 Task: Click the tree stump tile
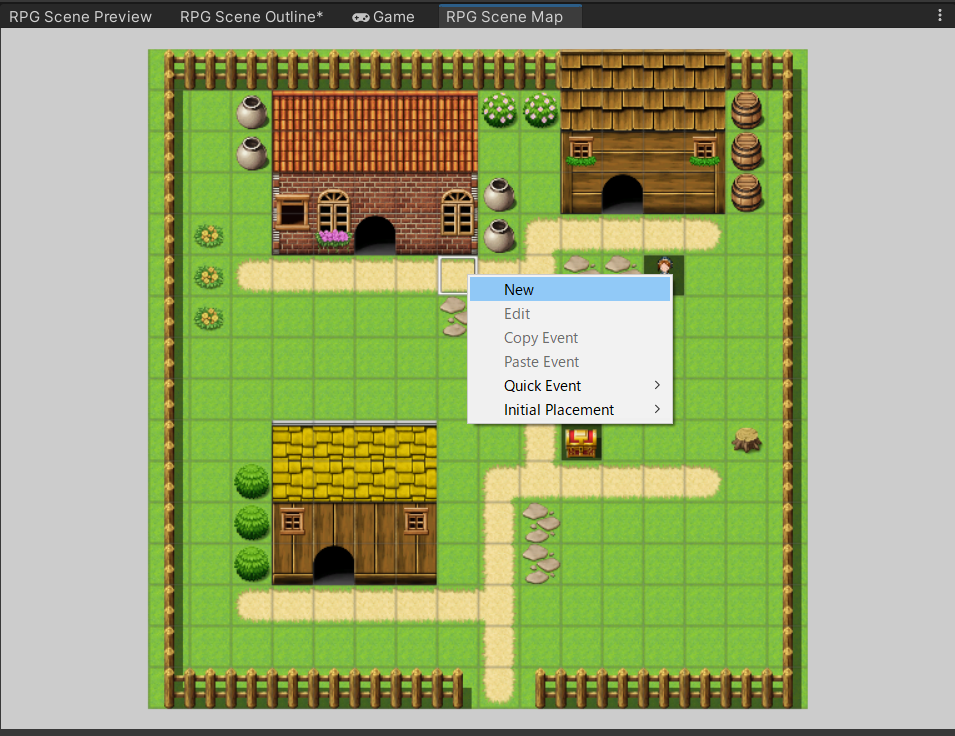pyautogui.click(x=747, y=439)
